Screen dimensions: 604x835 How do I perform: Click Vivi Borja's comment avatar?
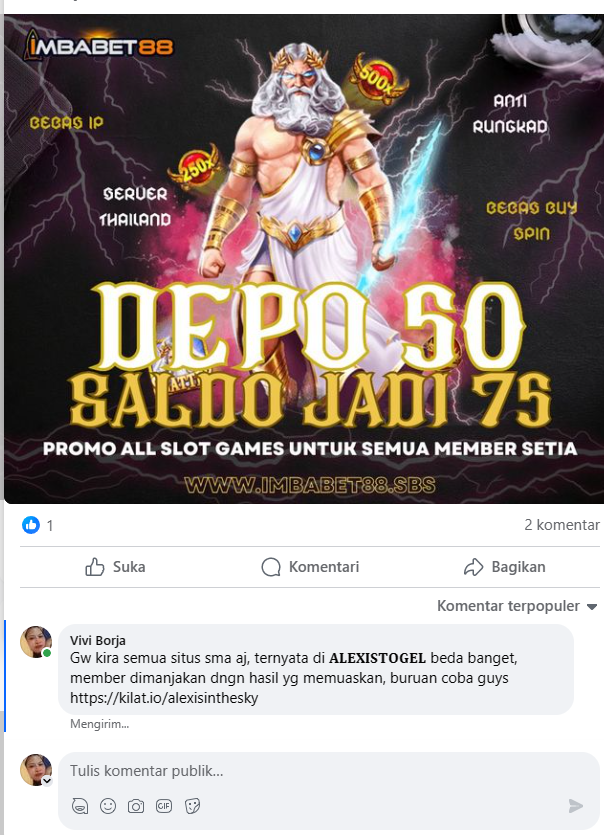coord(36,642)
